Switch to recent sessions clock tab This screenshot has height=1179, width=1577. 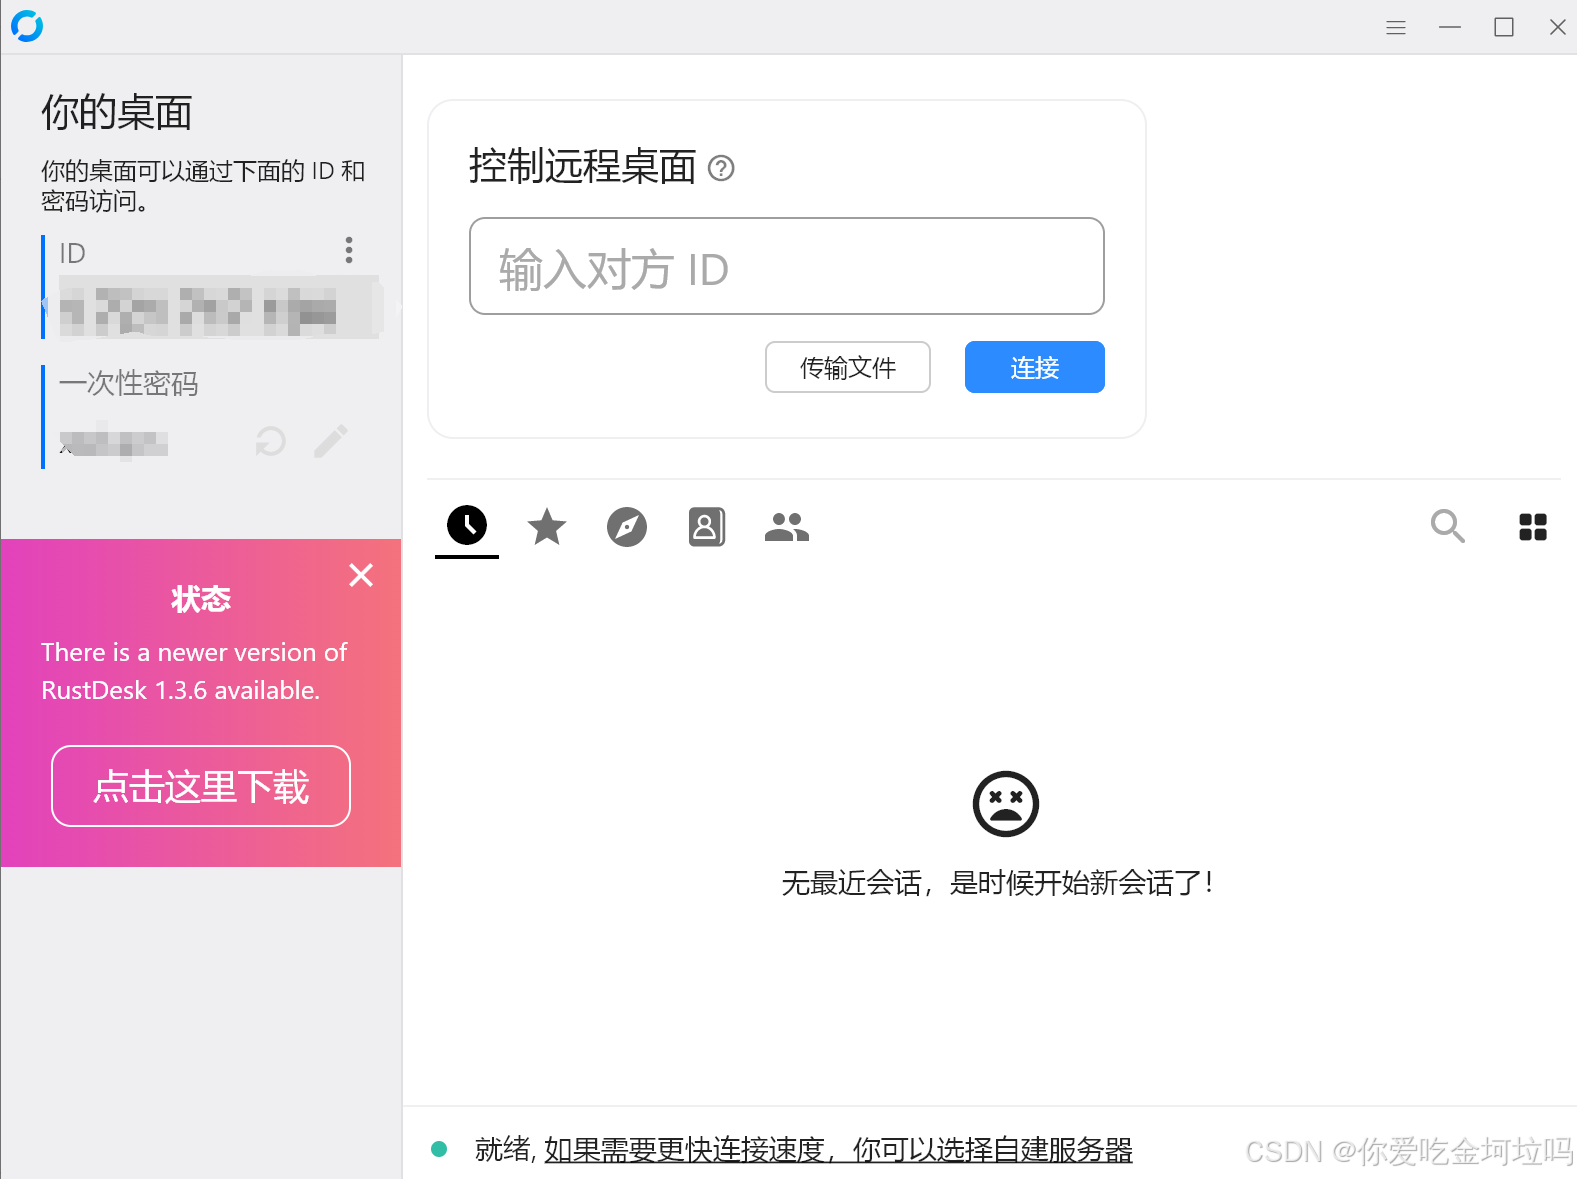click(467, 525)
